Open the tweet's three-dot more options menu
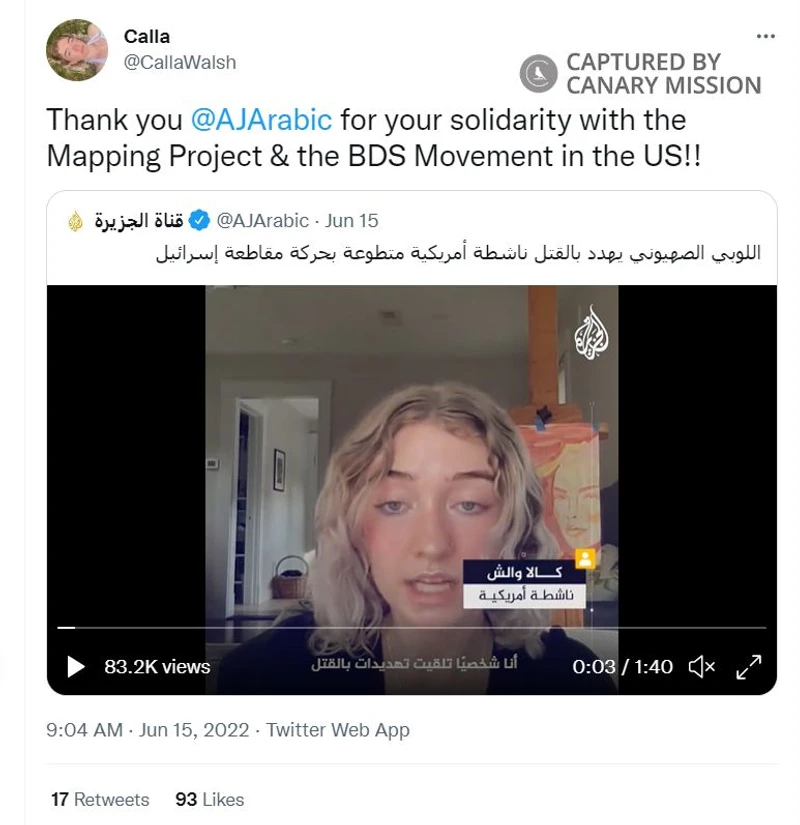The width and height of the screenshot is (800, 825). click(765, 36)
